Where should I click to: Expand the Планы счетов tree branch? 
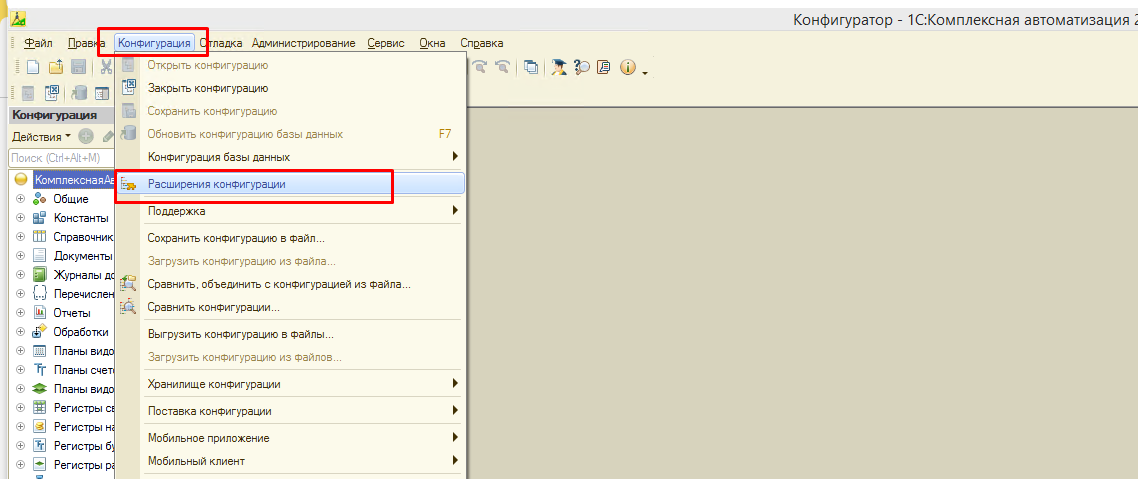coord(20,369)
